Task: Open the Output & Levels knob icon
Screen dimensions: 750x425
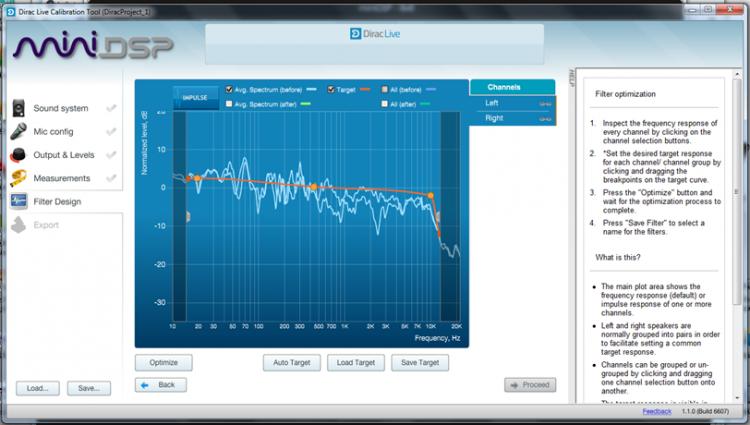Action: click(x=18, y=155)
